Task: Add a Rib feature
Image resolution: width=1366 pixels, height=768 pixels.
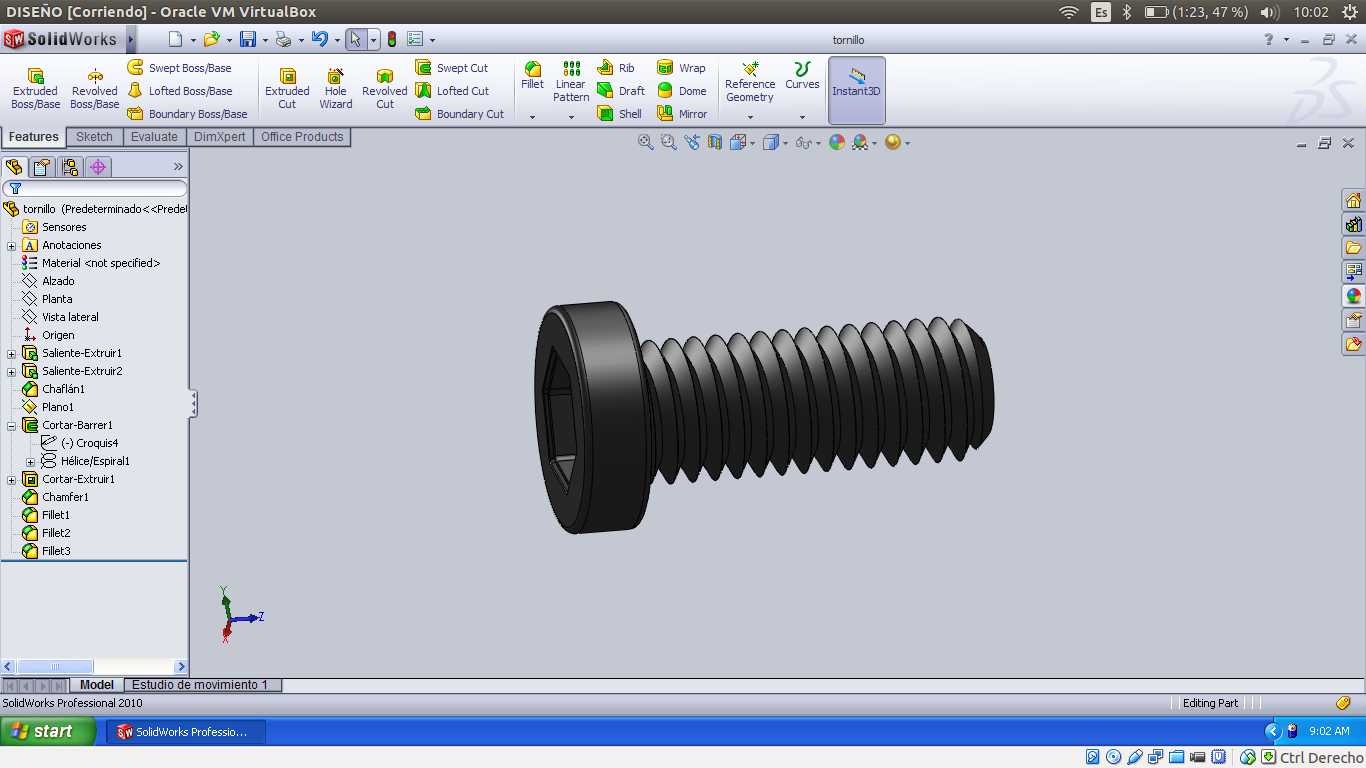Action: [616, 68]
